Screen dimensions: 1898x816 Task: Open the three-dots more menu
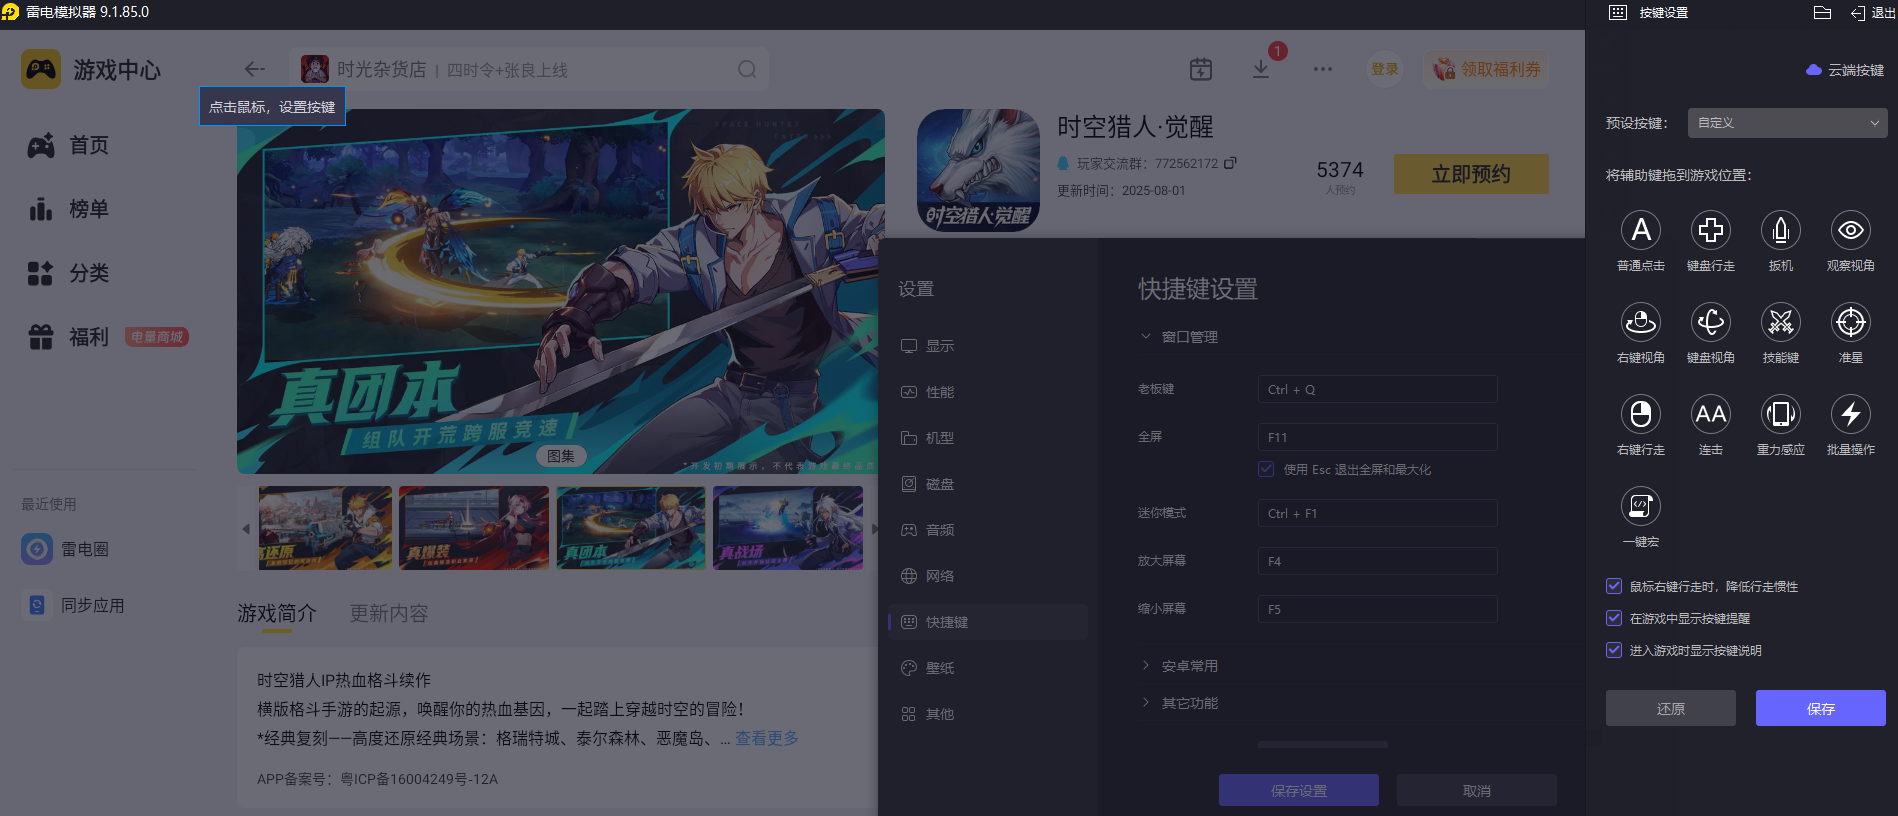pos(1323,69)
